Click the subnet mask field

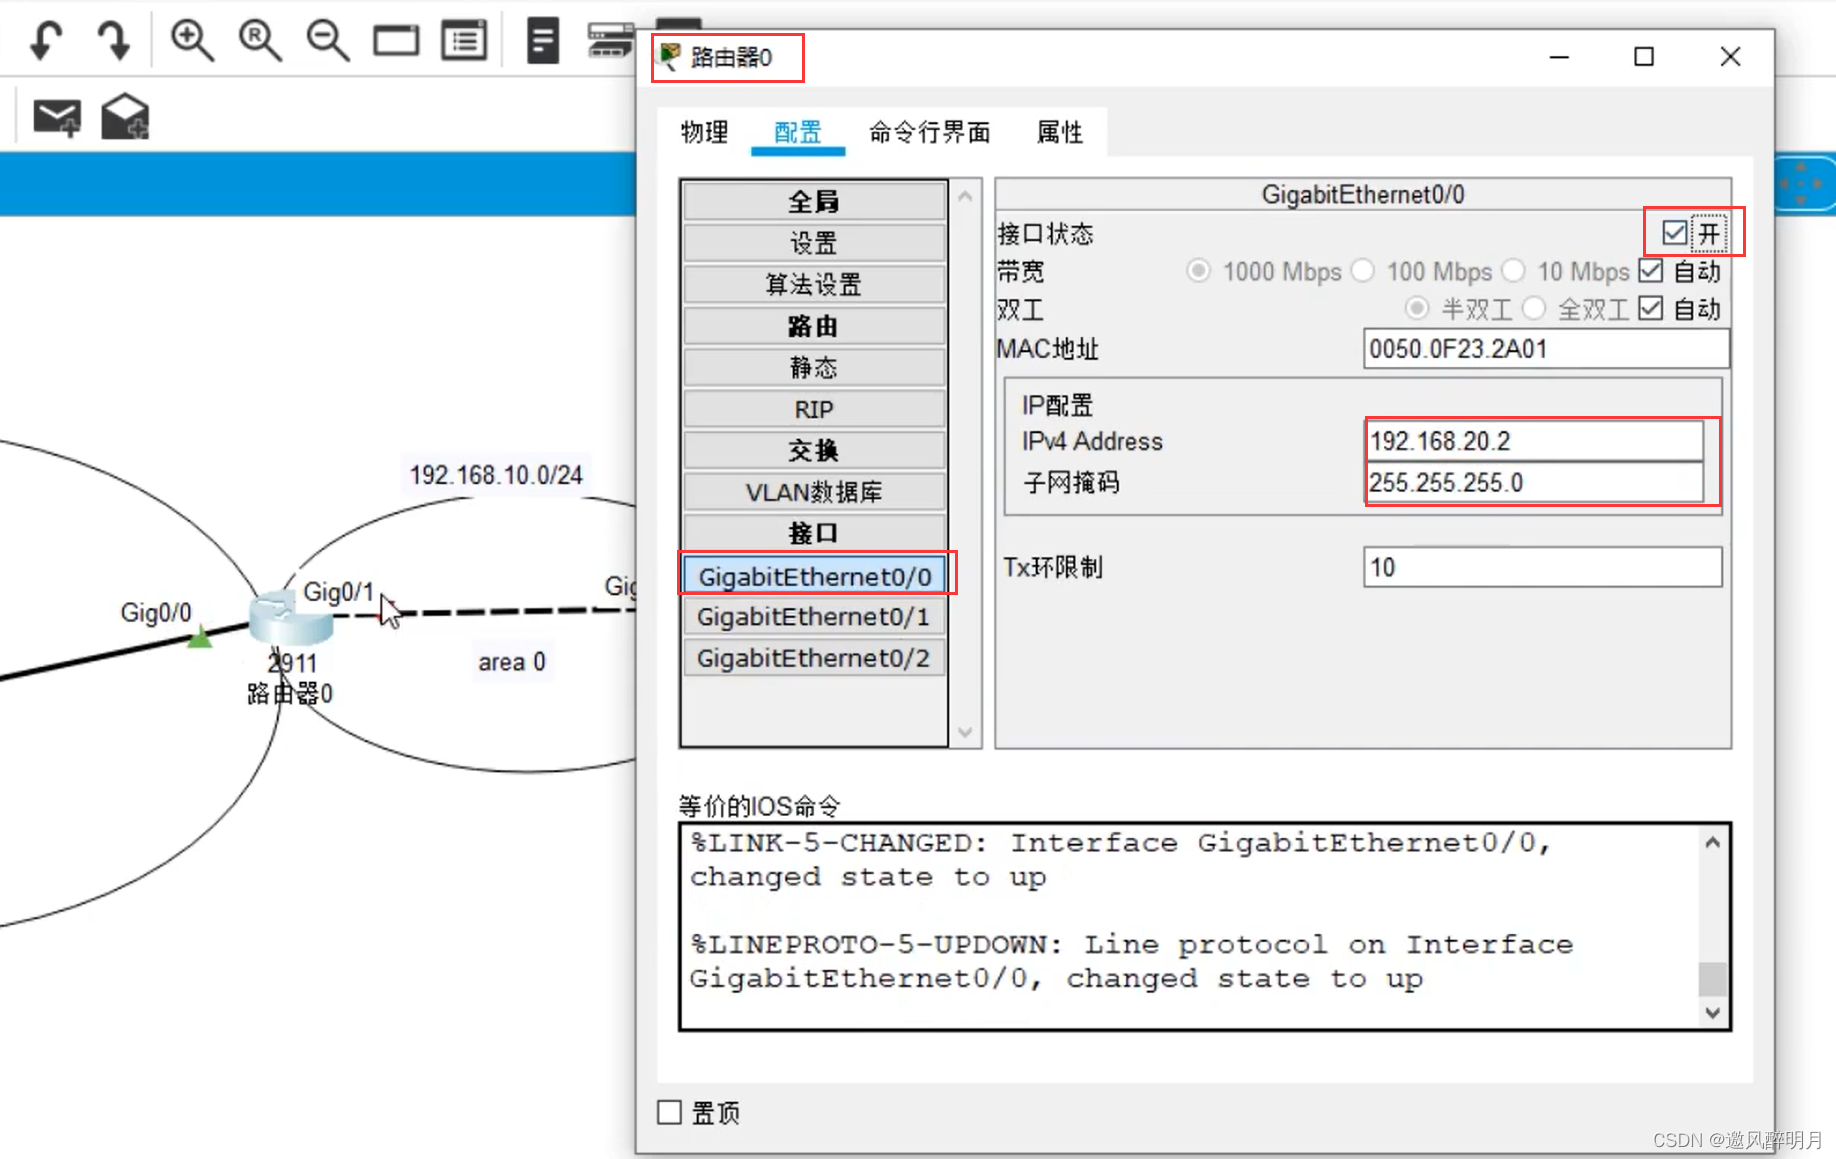coord(1534,483)
